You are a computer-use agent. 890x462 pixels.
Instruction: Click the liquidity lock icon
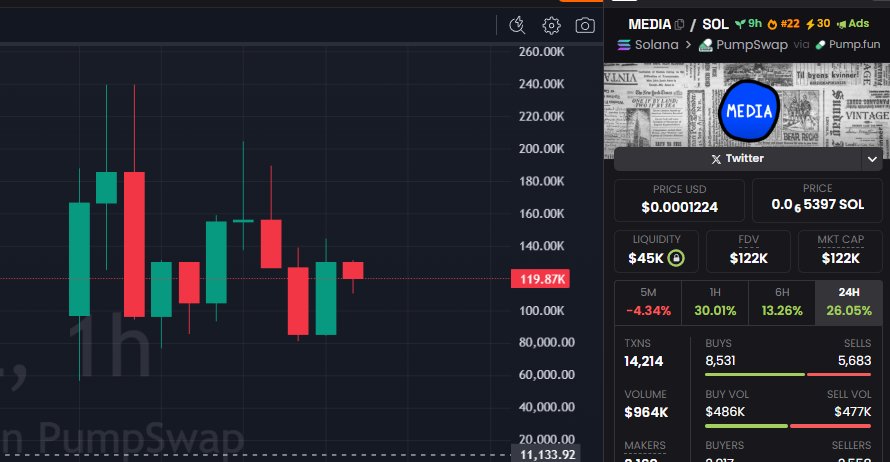[677, 259]
